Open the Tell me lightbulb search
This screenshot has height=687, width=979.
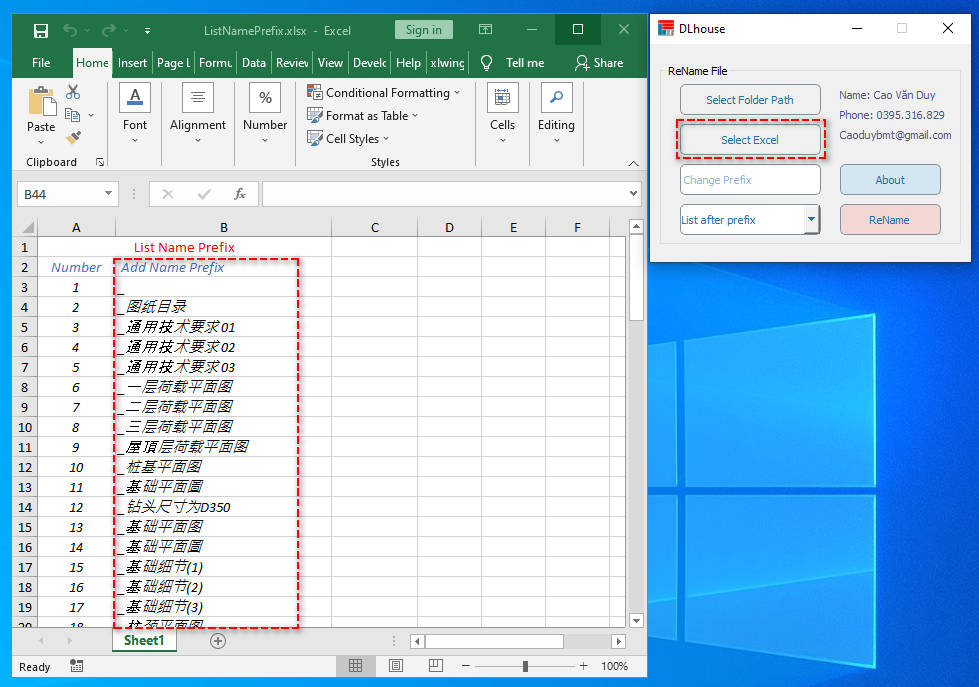(487, 62)
